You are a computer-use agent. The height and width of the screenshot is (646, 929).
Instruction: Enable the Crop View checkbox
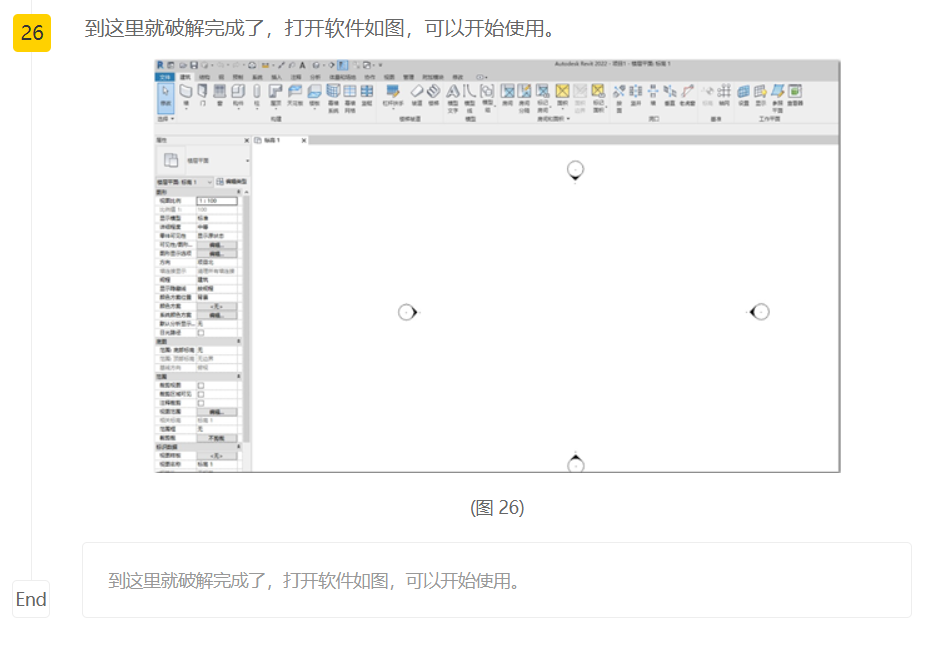[201, 385]
